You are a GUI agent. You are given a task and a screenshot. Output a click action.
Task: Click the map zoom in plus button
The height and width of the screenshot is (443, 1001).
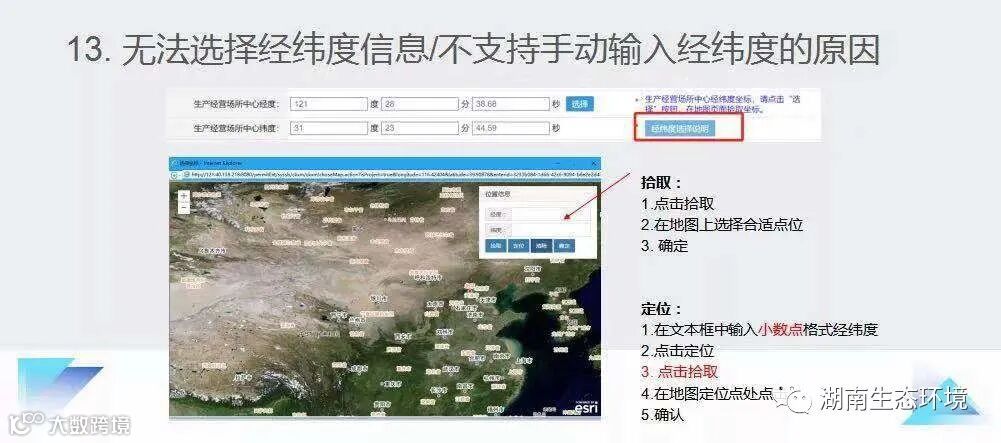click(x=184, y=197)
